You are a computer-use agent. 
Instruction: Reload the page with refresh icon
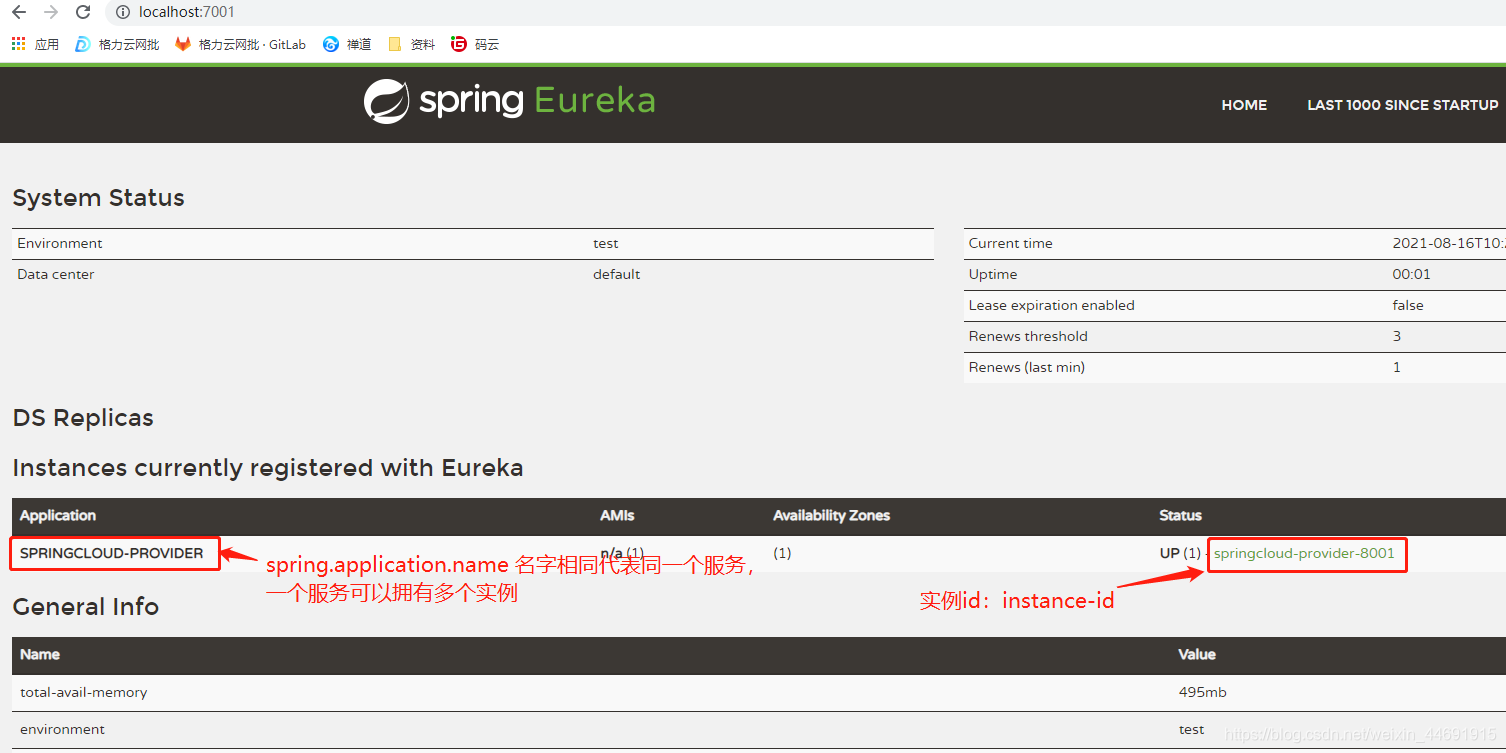coord(83,12)
